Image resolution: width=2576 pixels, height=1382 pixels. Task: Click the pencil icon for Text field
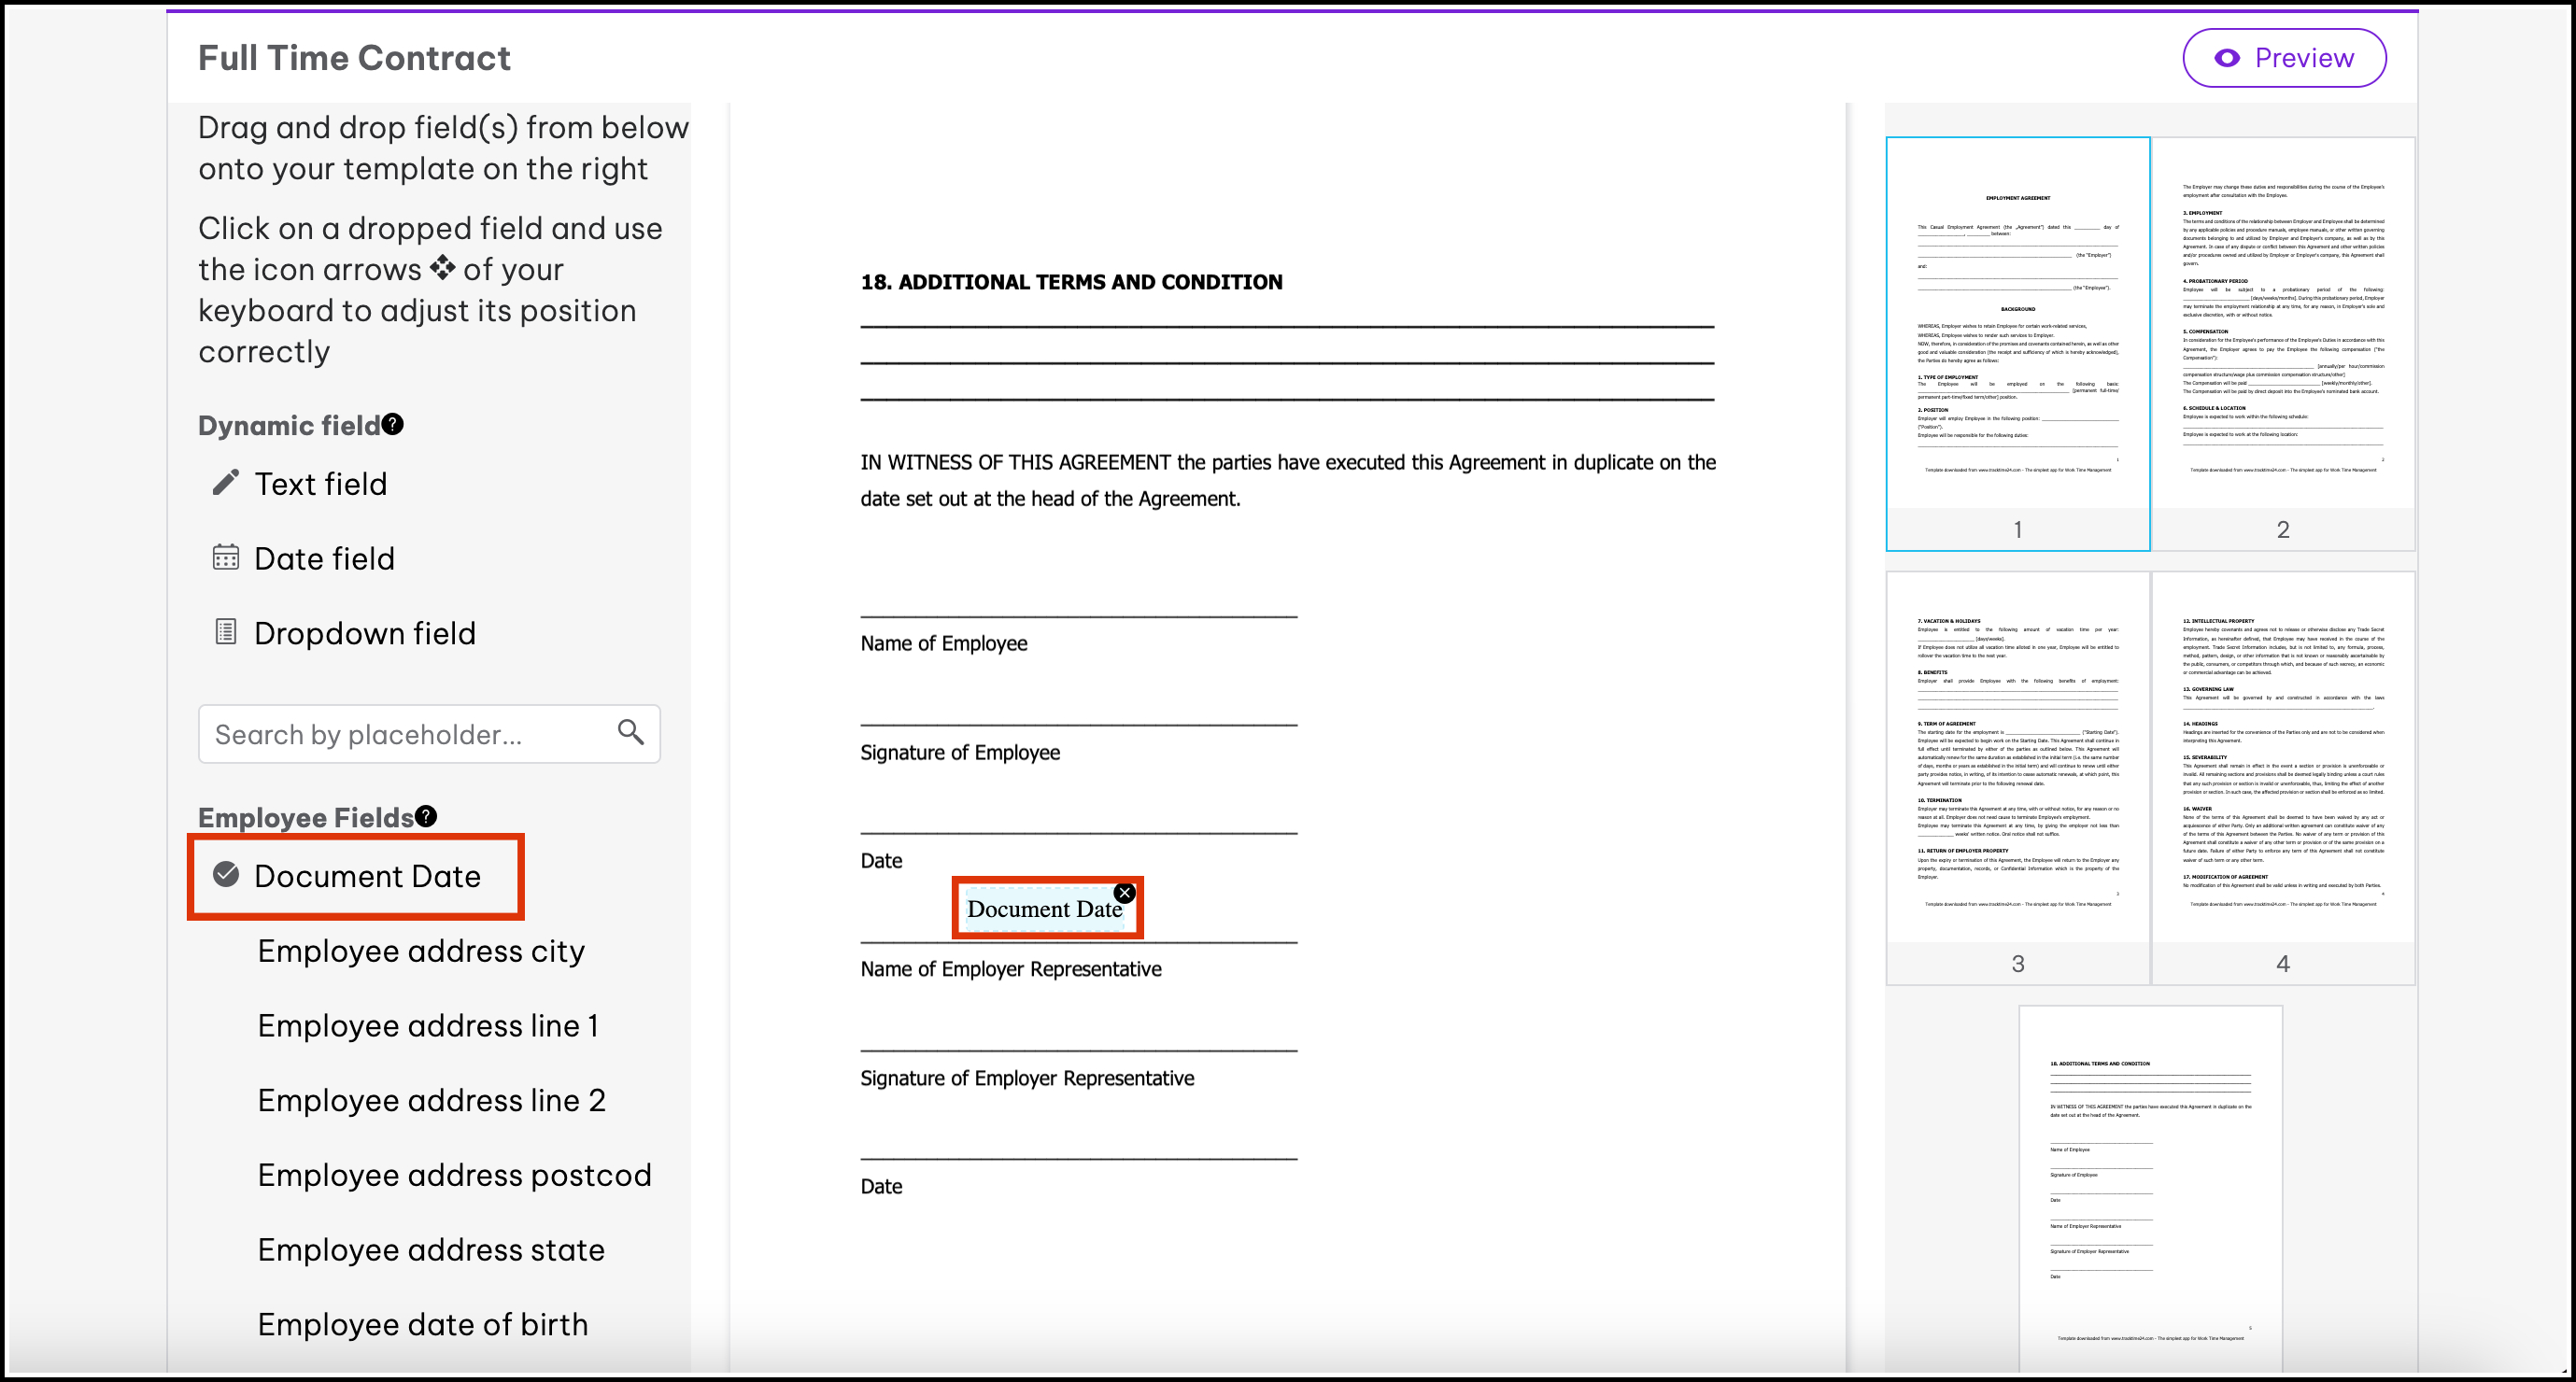[x=226, y=483]
